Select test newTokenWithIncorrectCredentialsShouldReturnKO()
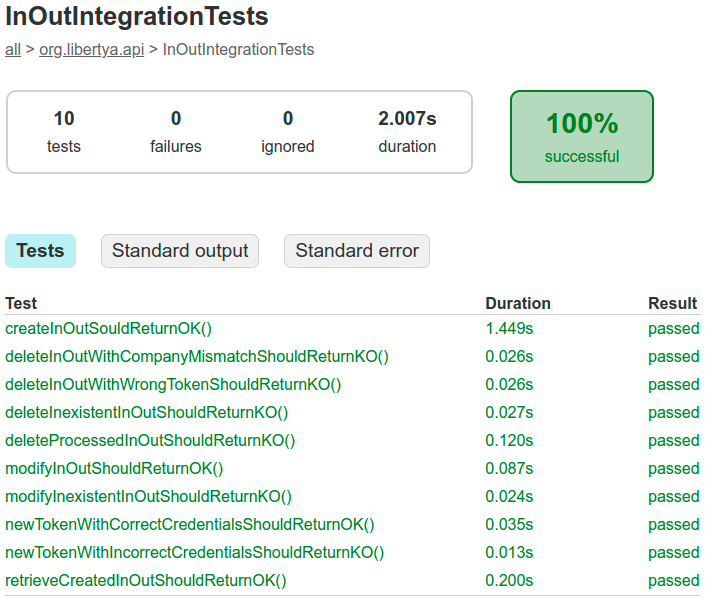Viewport: 705px width, 602px height. [195, 552]
